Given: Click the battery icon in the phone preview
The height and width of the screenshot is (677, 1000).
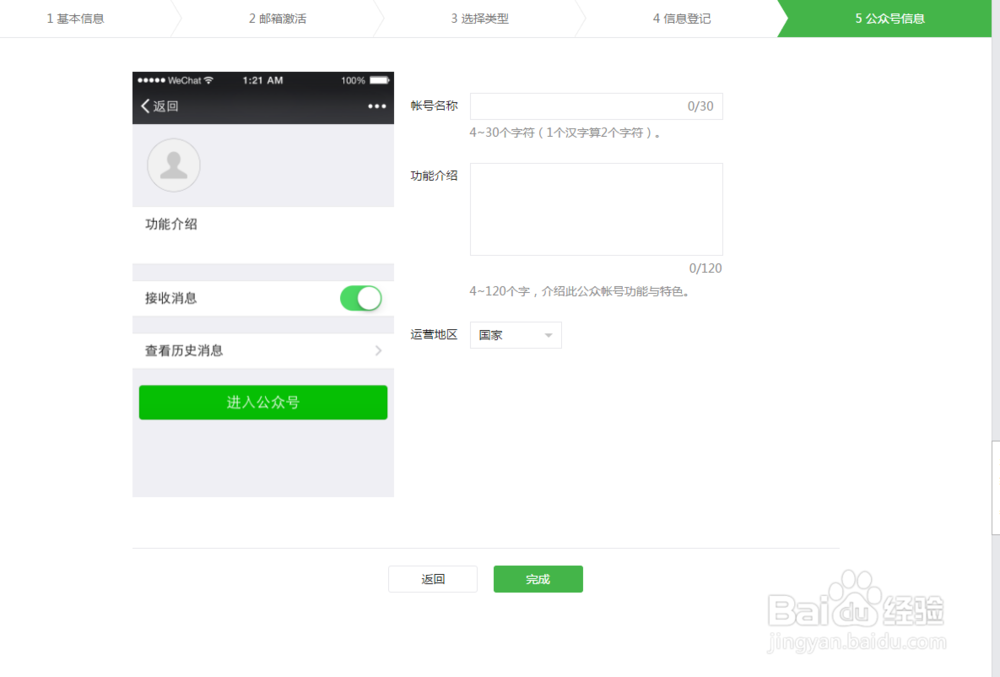Looking at the screenshot, I should (378, 80).
